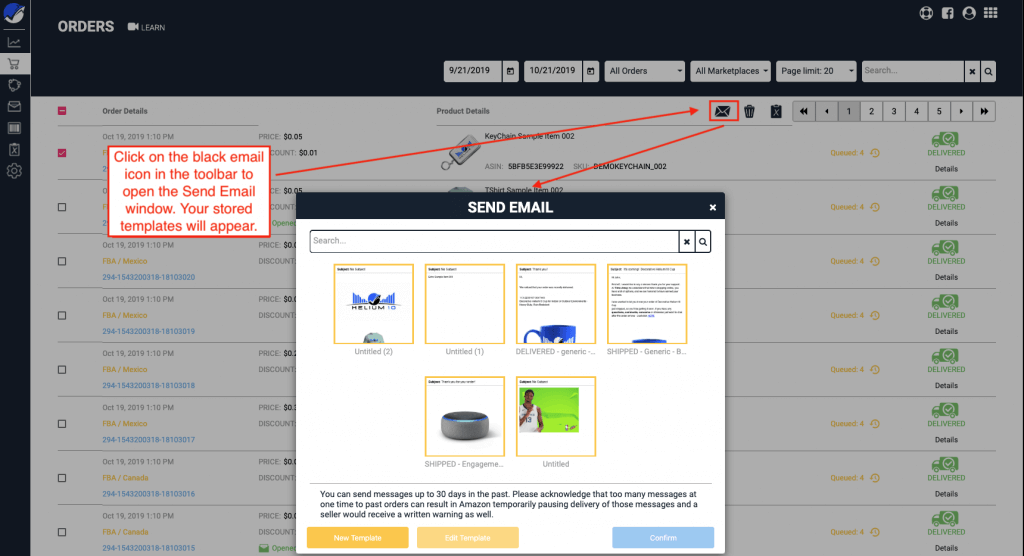This screenshot has height=556, width=1024.
Task: Open the shopping cart sidebar icon
Action: coord(14,63)
